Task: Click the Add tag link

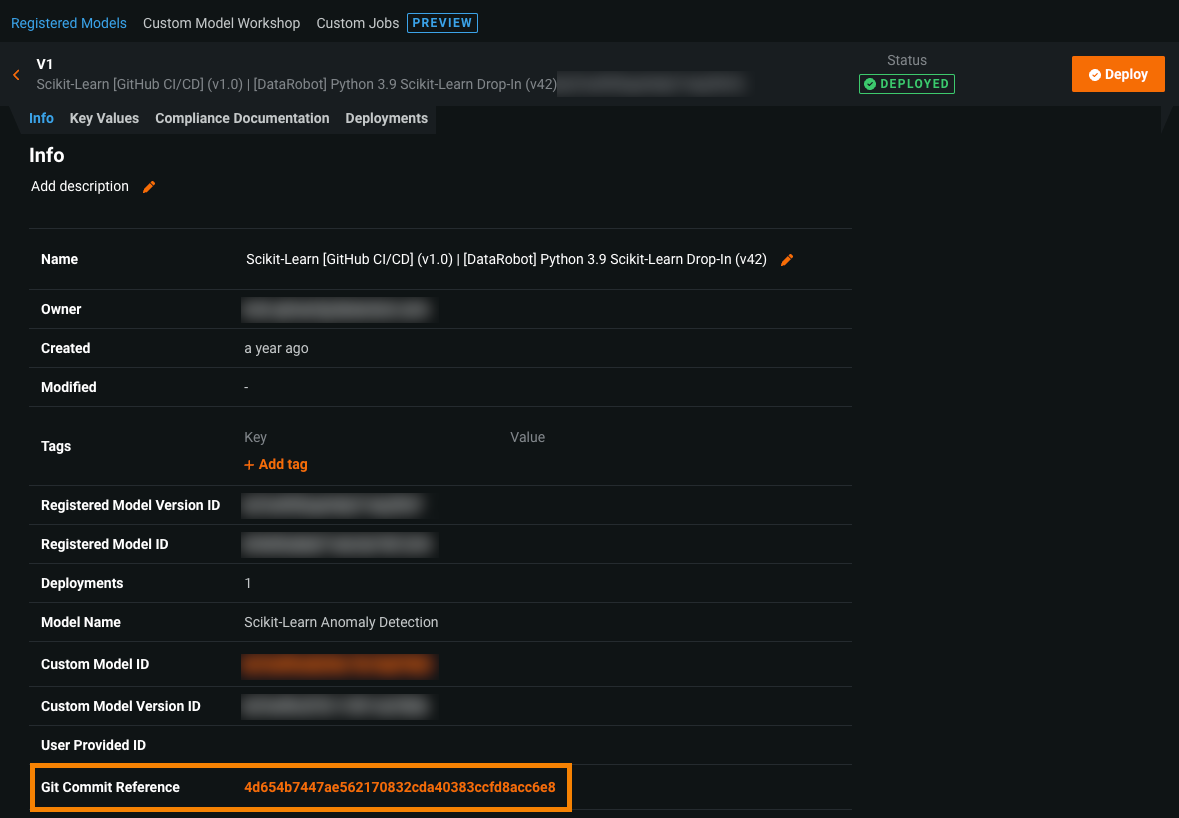Action: tap(275, 465)
